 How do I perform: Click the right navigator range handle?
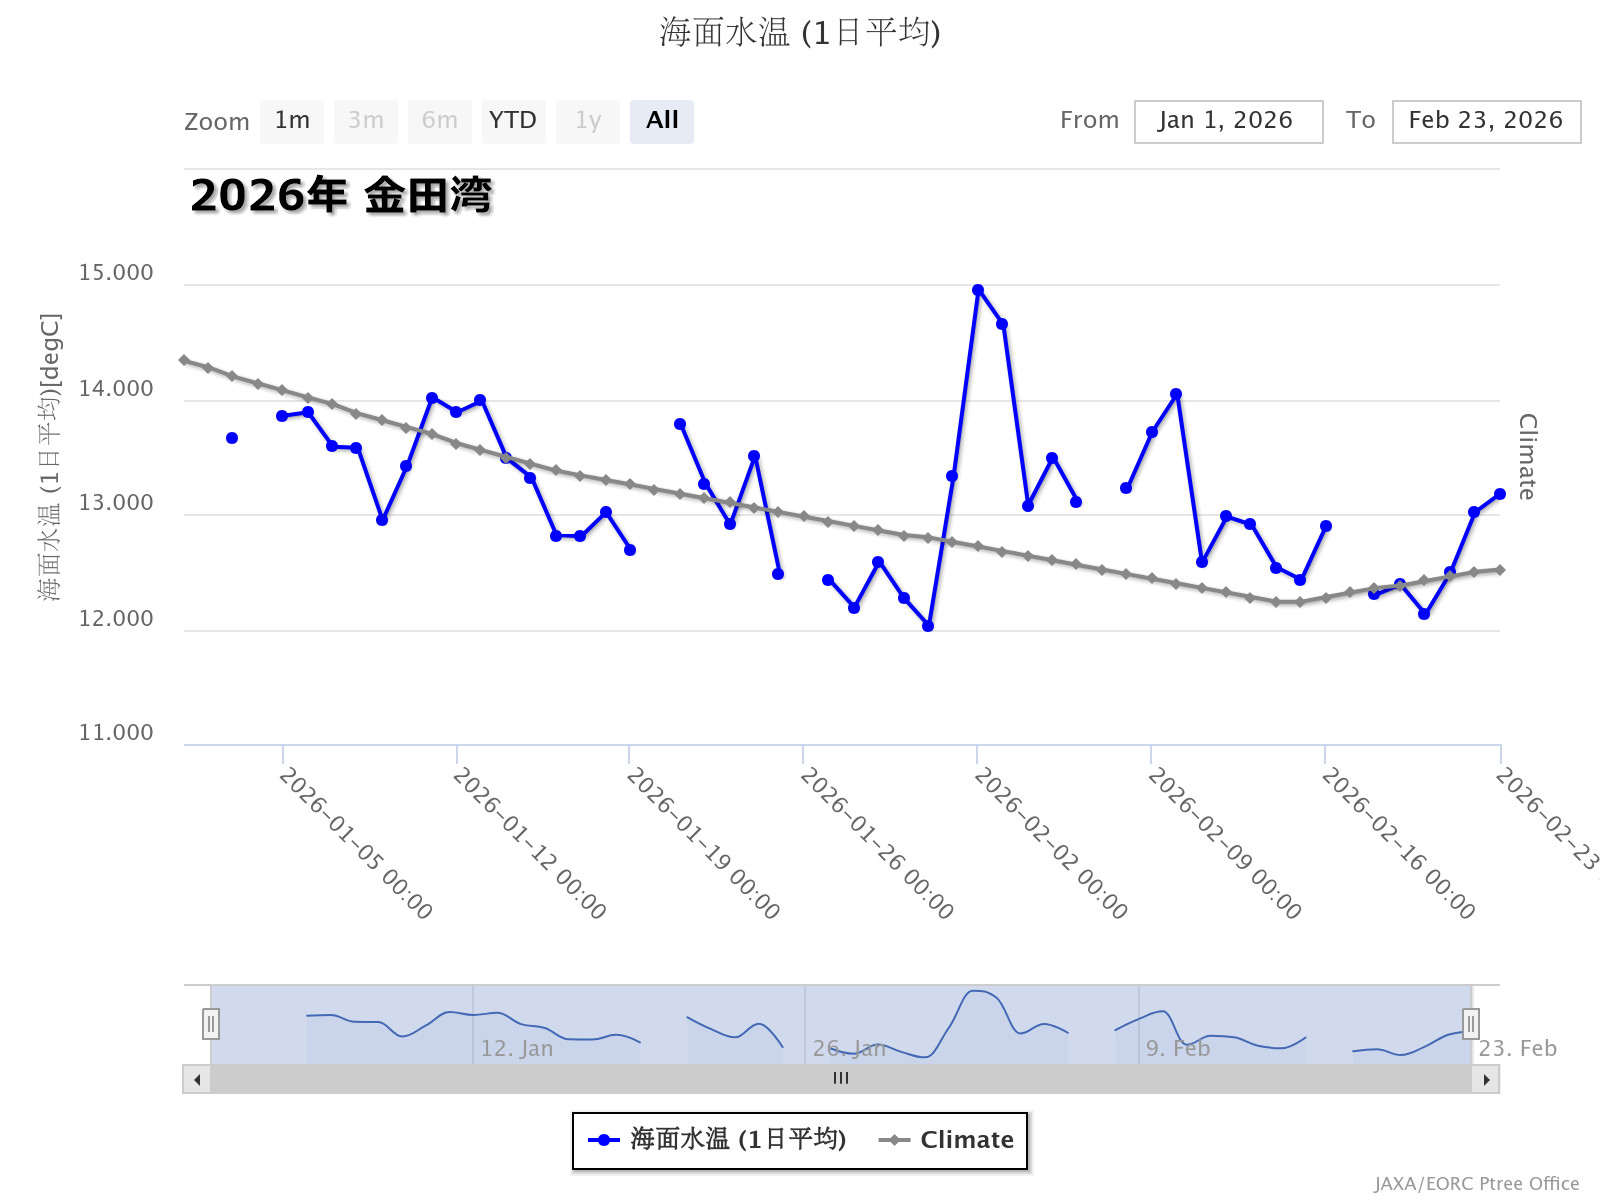point(1471,1024)
